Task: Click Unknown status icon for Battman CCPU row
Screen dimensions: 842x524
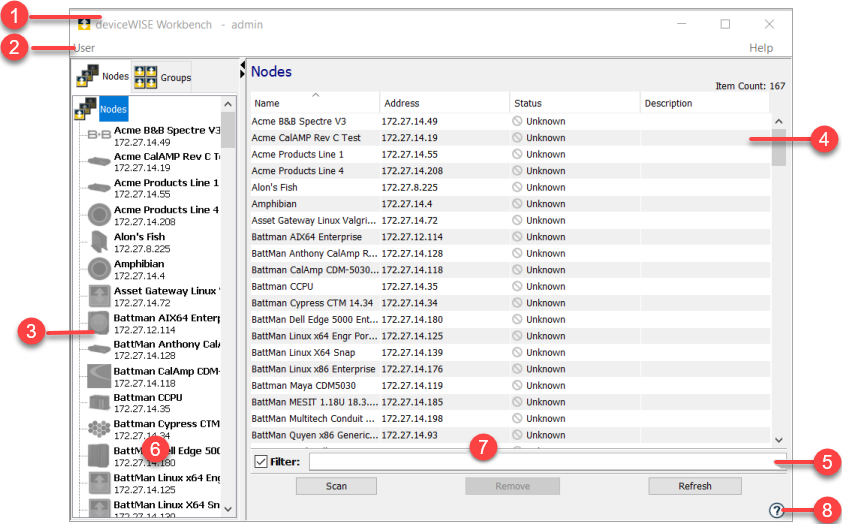Action: [517, 286]
